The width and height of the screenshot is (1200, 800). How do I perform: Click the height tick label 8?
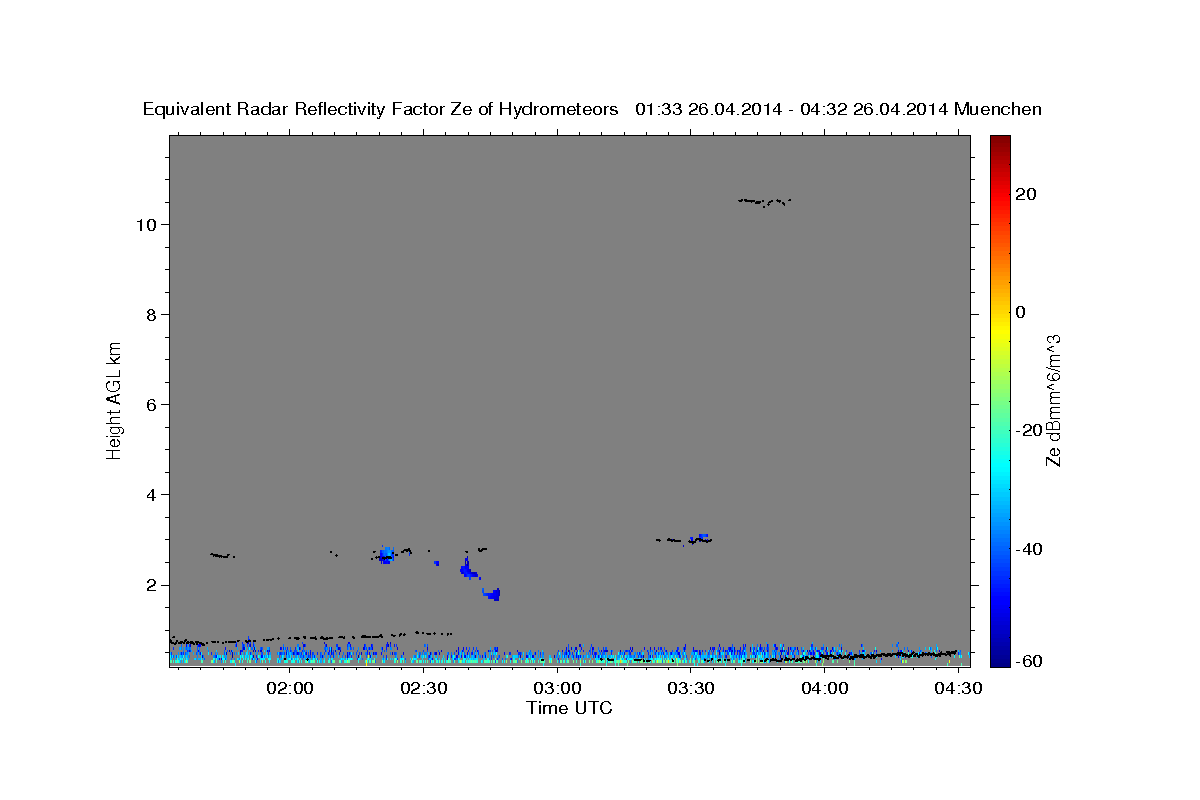153,315
